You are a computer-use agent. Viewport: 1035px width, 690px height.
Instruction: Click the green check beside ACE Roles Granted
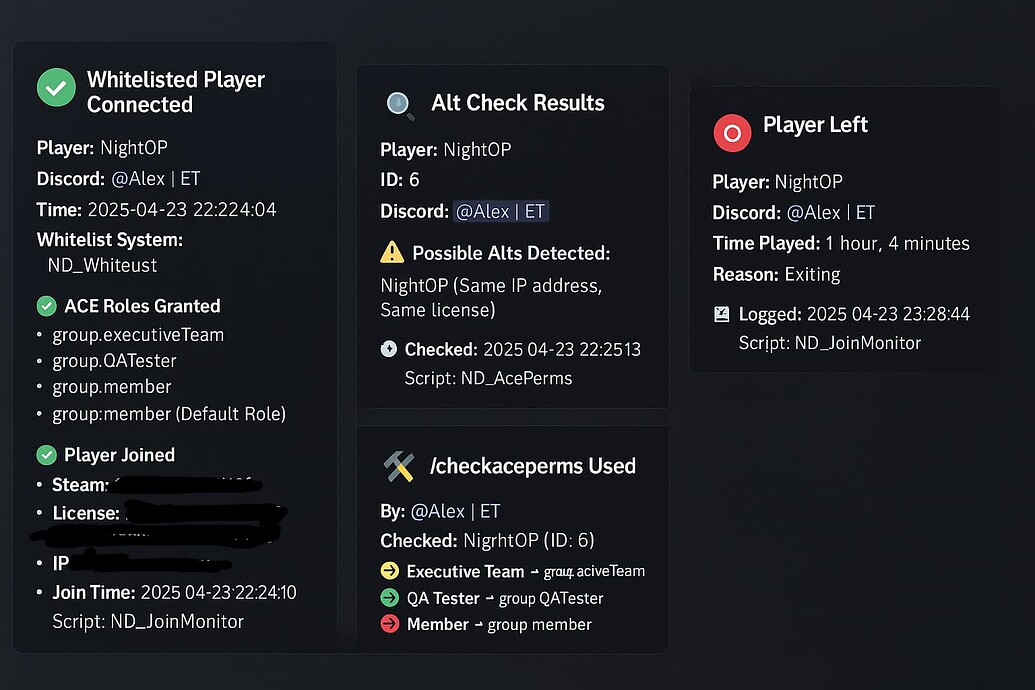[x=46, y=306]
